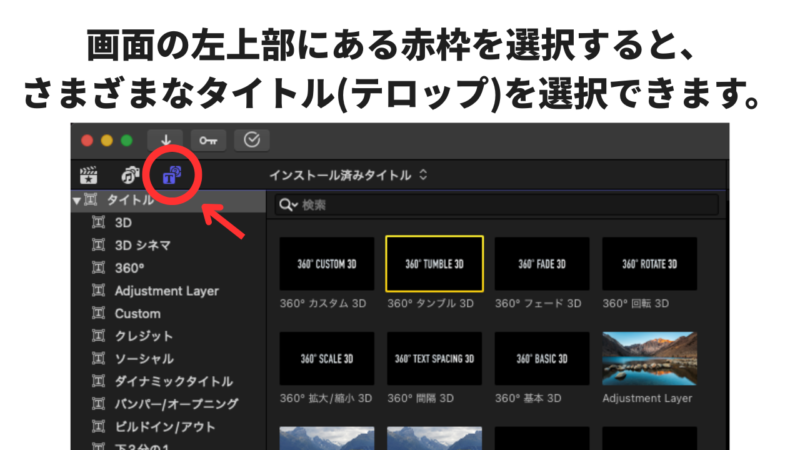Open the keyword editor key button

208,140
